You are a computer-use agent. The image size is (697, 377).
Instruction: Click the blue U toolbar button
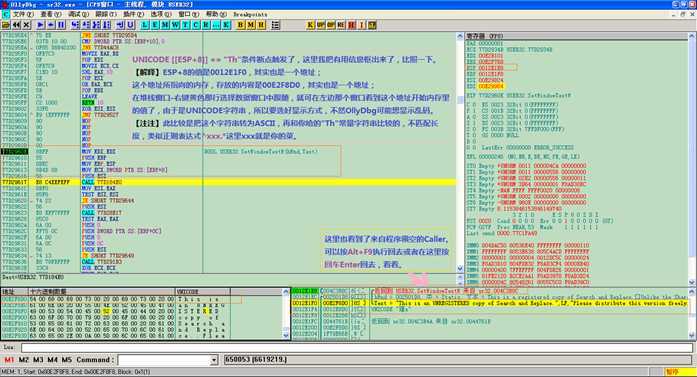(x=130, y=25)
